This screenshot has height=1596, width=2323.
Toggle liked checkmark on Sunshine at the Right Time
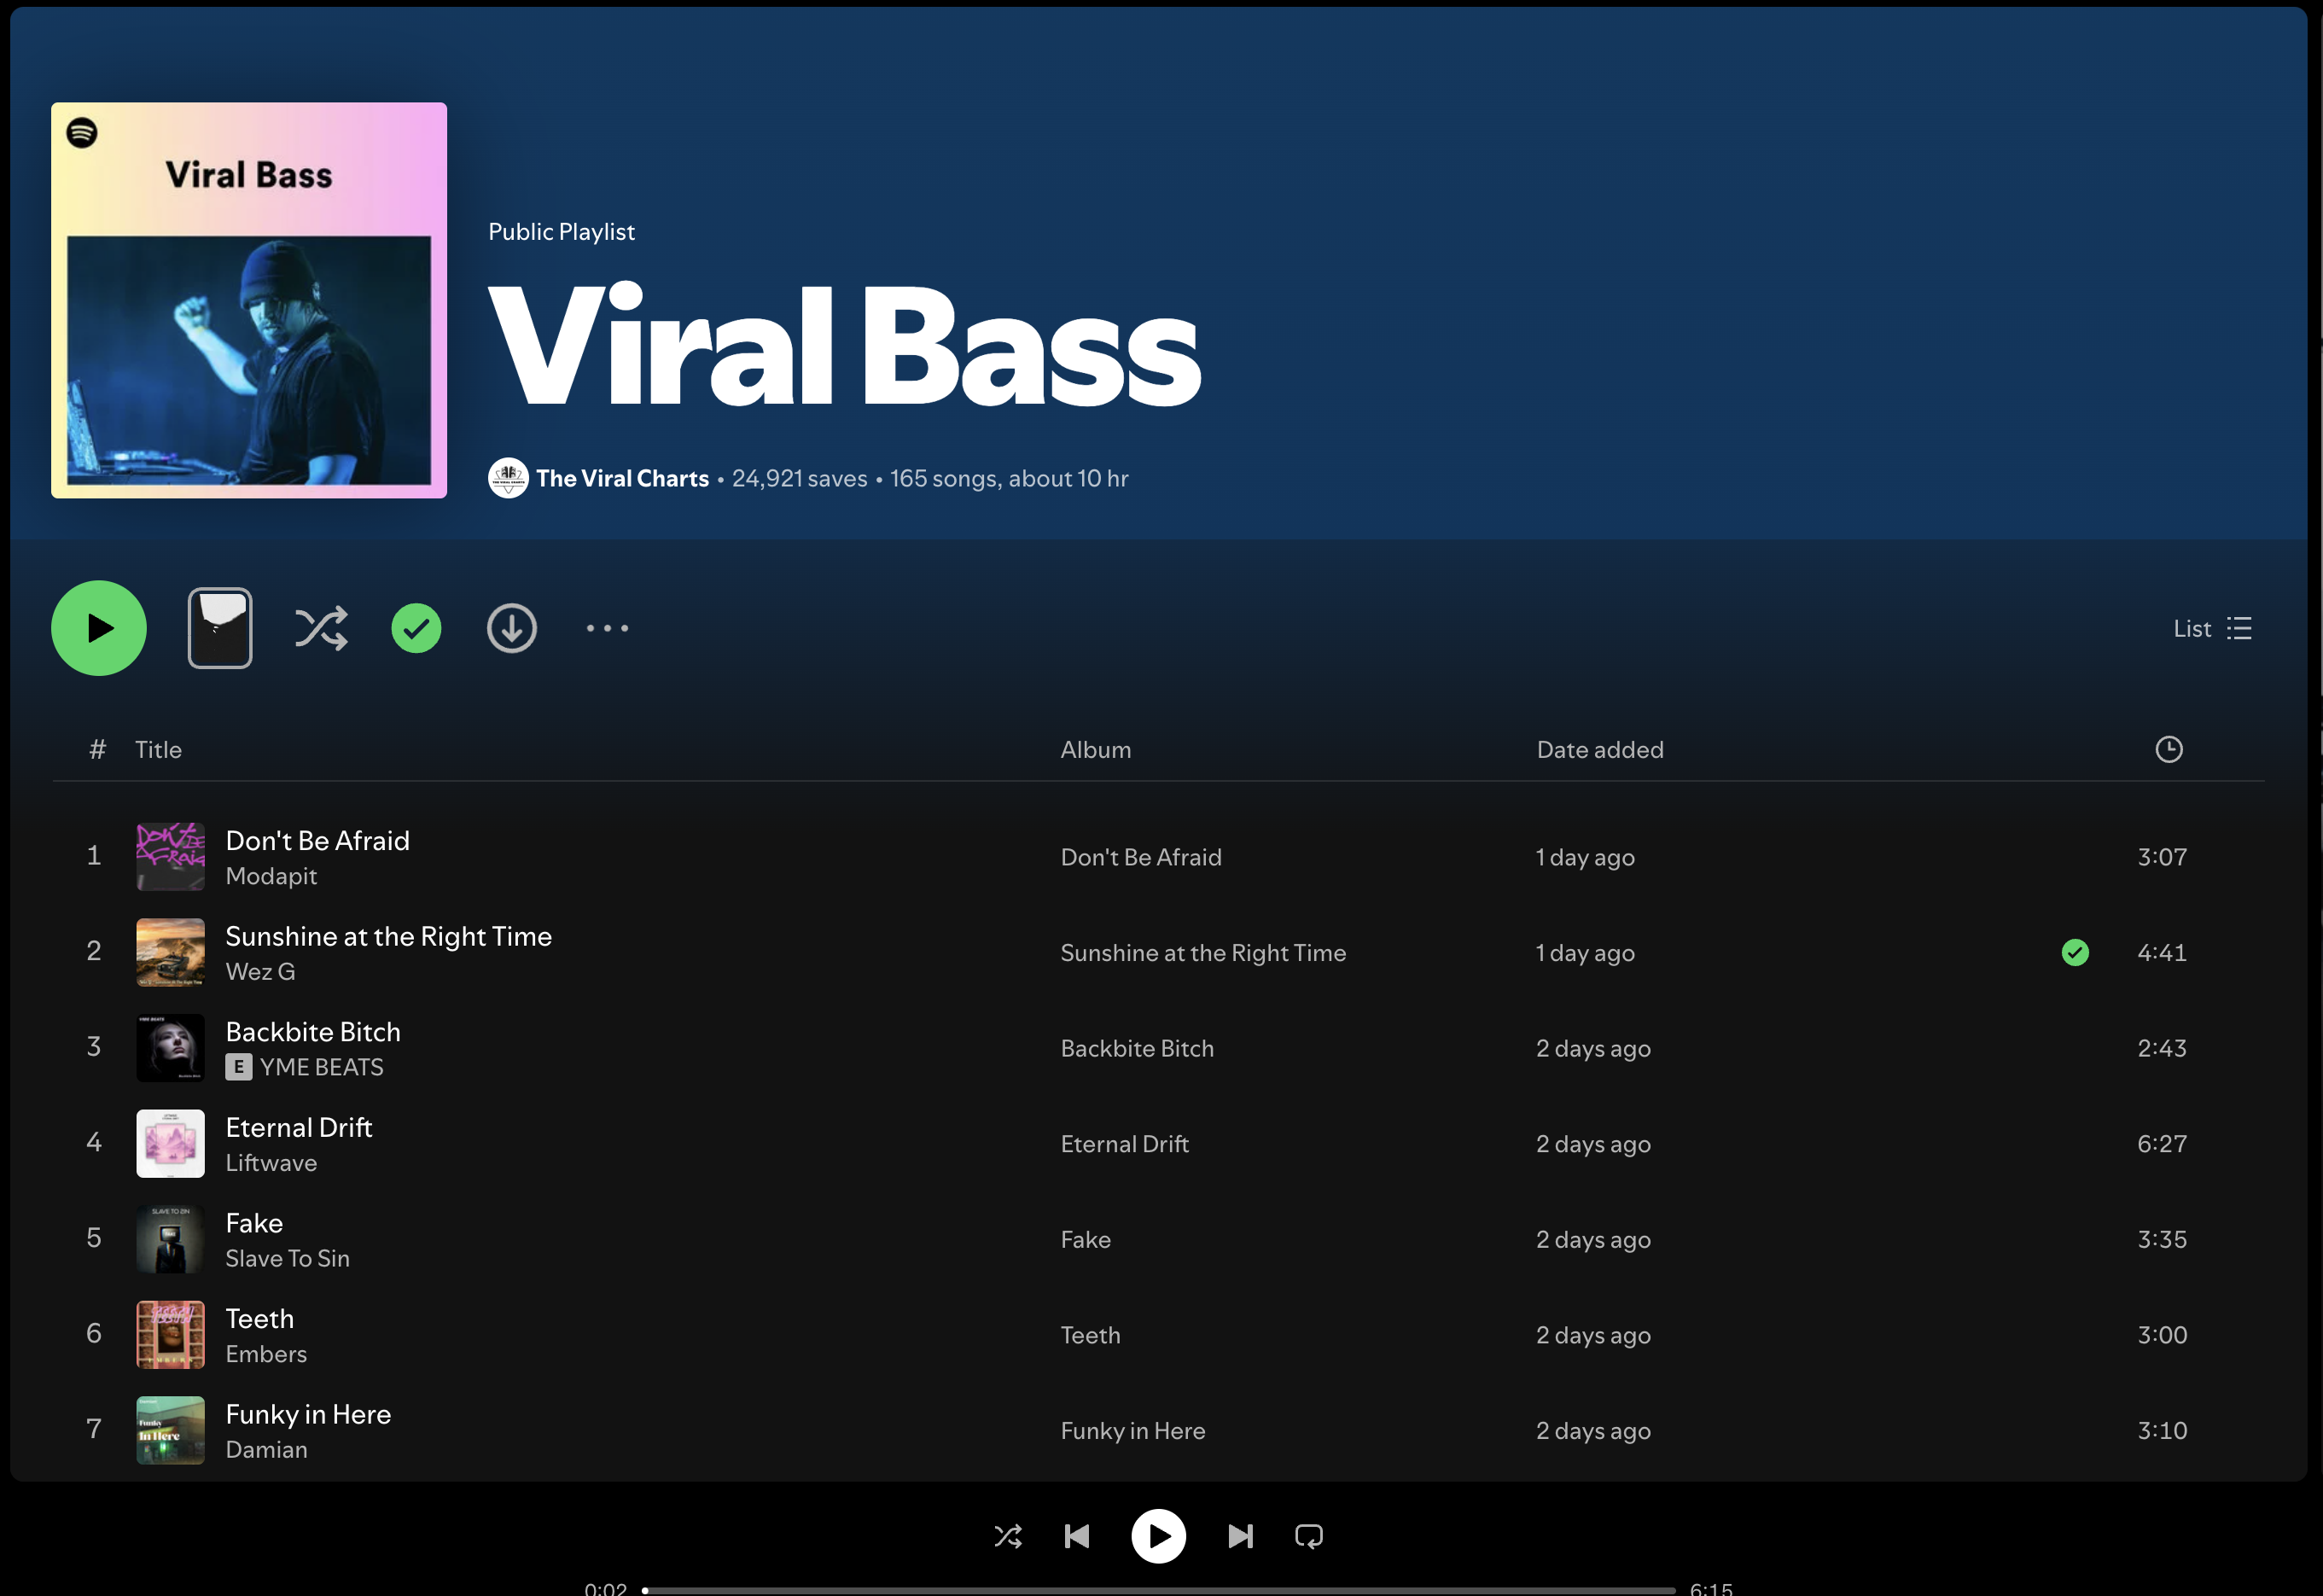click(x=2075, y=952)
